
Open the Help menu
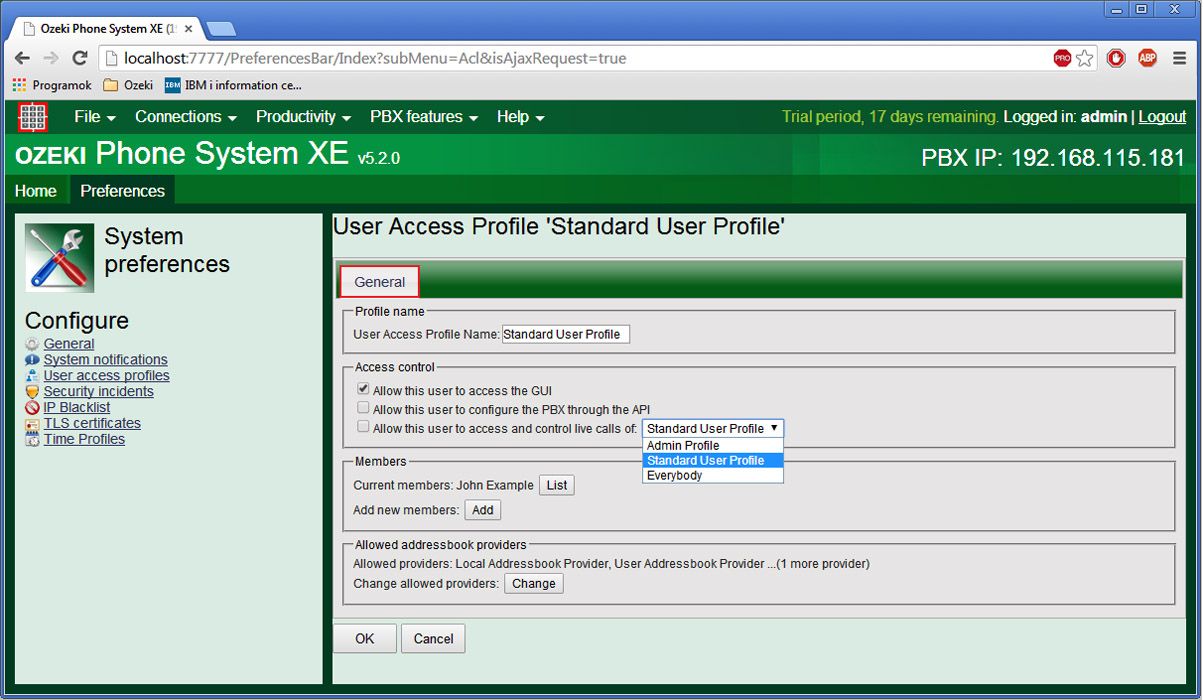[521, 117]
